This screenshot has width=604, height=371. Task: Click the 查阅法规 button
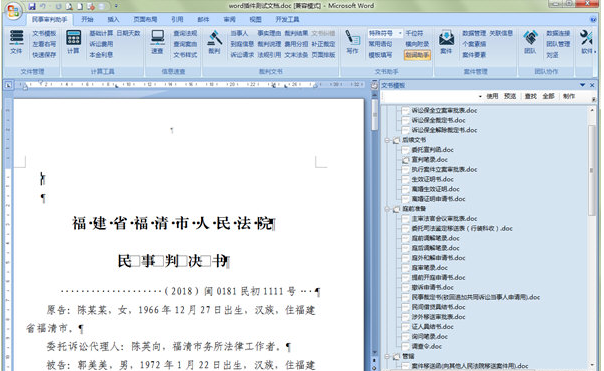(x=185, y=34)
